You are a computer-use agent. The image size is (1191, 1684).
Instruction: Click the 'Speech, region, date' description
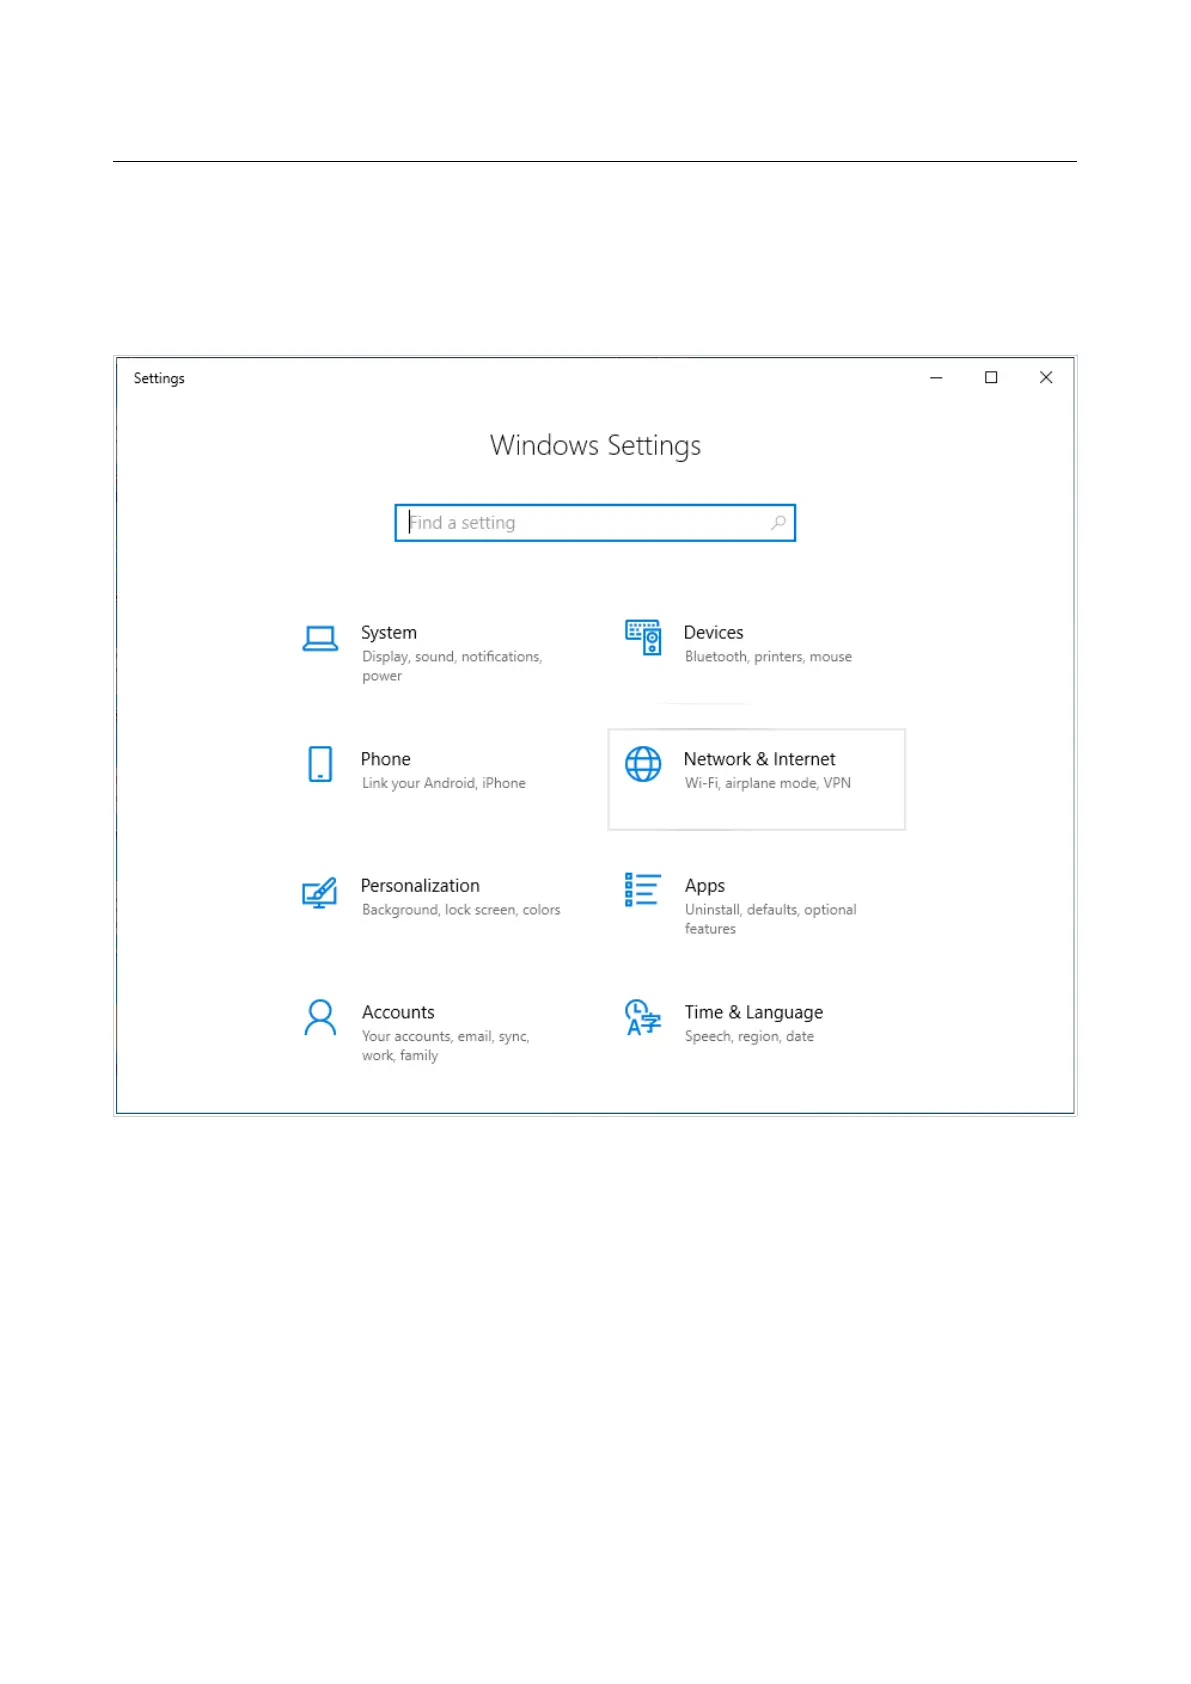point(749,1037)
